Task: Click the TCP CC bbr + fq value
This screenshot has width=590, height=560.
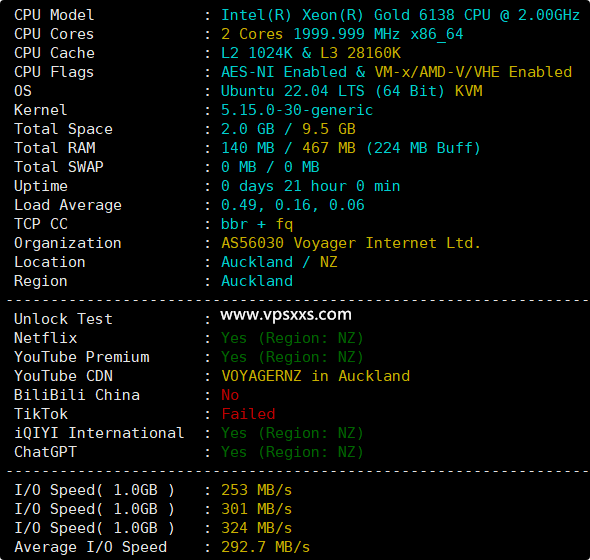Action: point(257,224)
